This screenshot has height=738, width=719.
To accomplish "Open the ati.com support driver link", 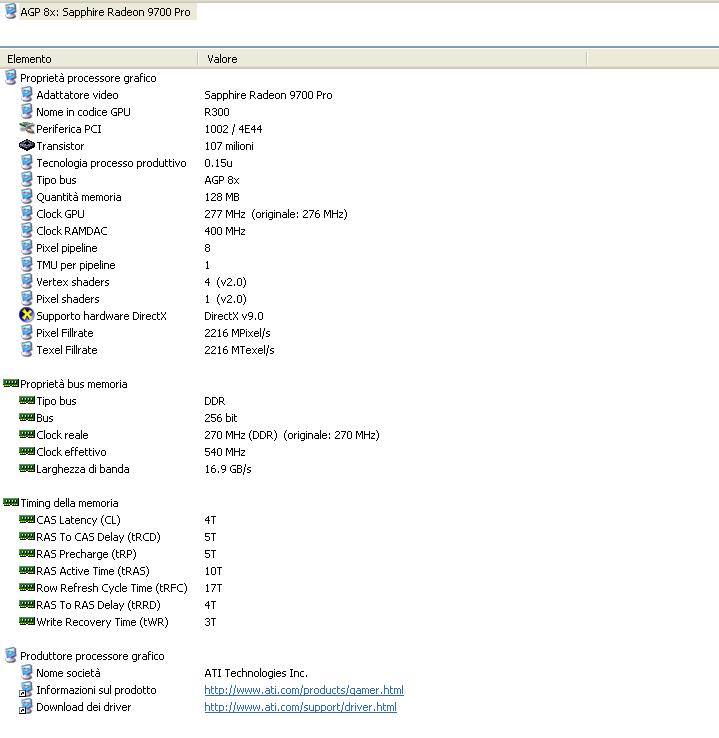I will 300,707.
